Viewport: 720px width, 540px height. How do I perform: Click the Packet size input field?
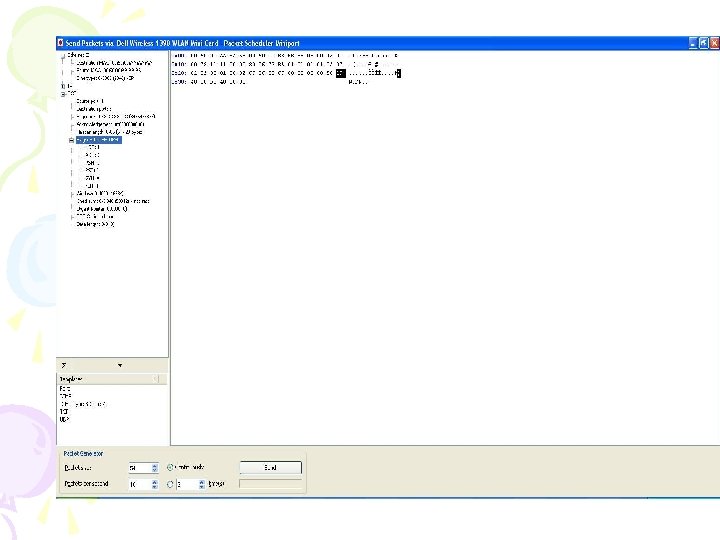(x=140, y=468)
